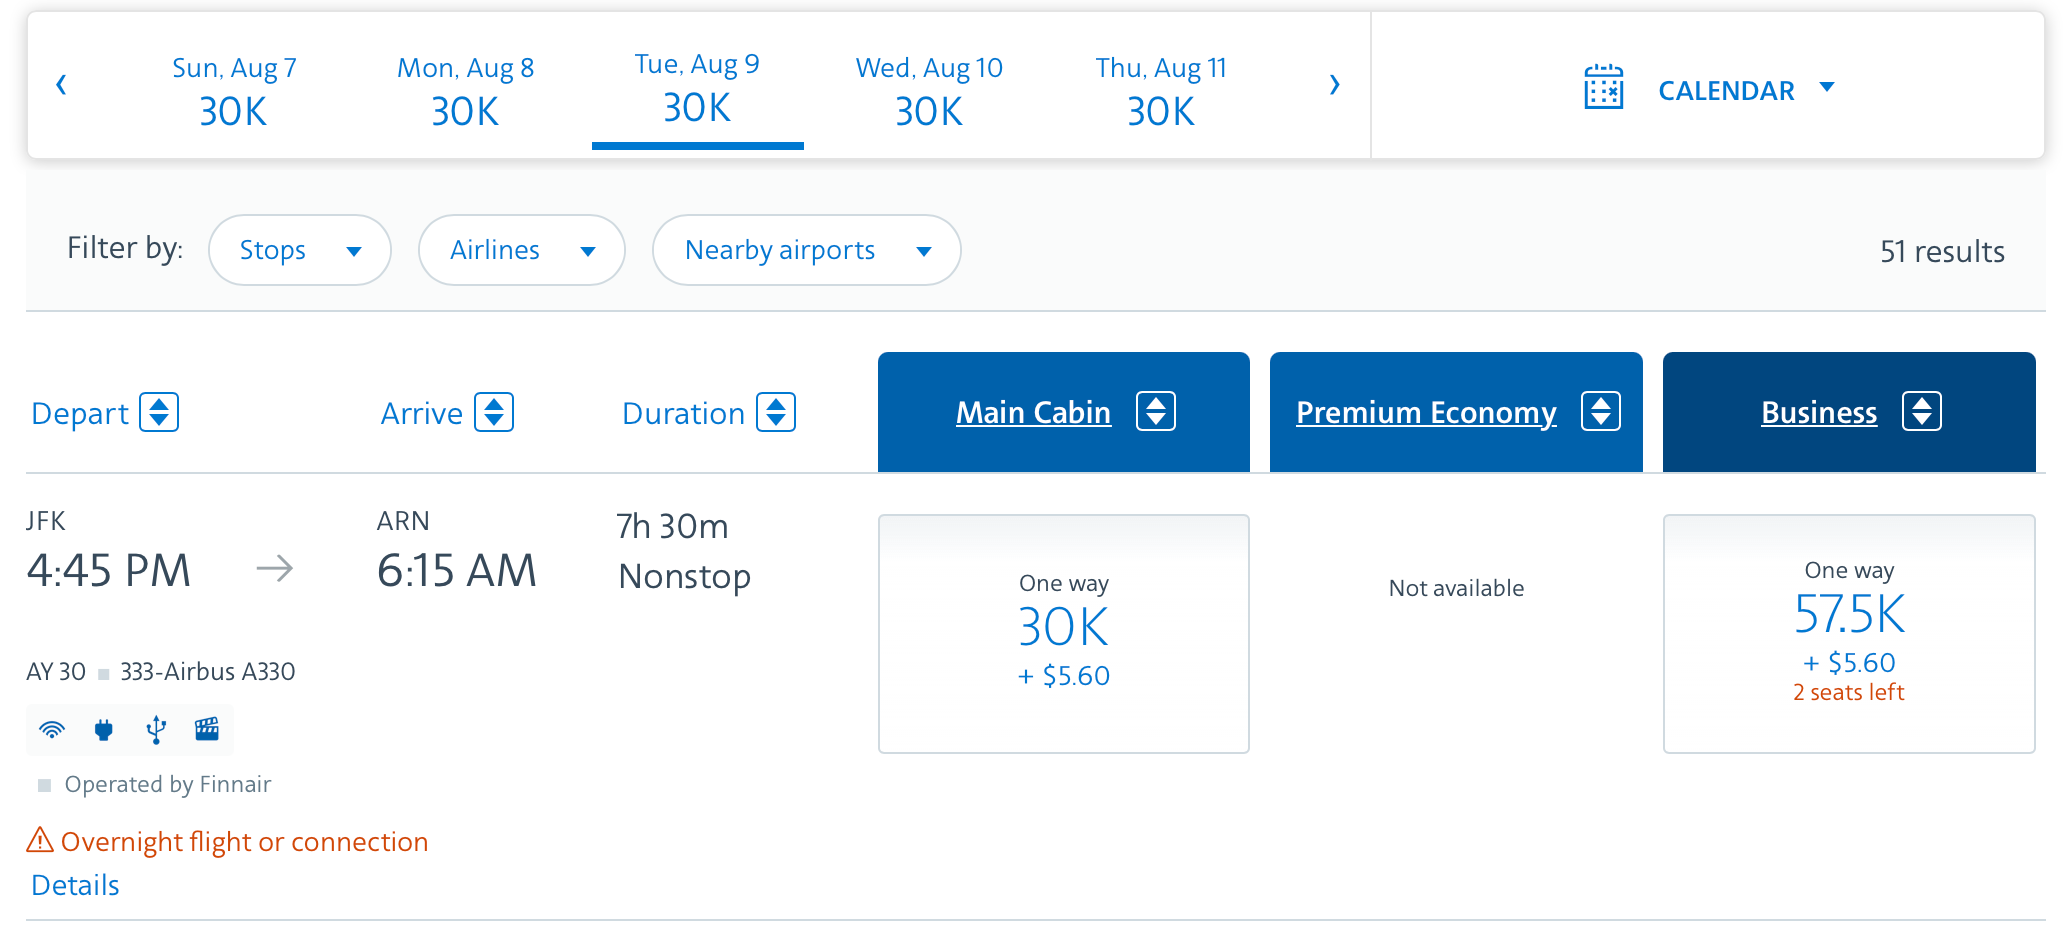This screenshot has width=2068, height=932.
Task: Select the 57.5K Business fare
Action: click(x=1848, y=633)
